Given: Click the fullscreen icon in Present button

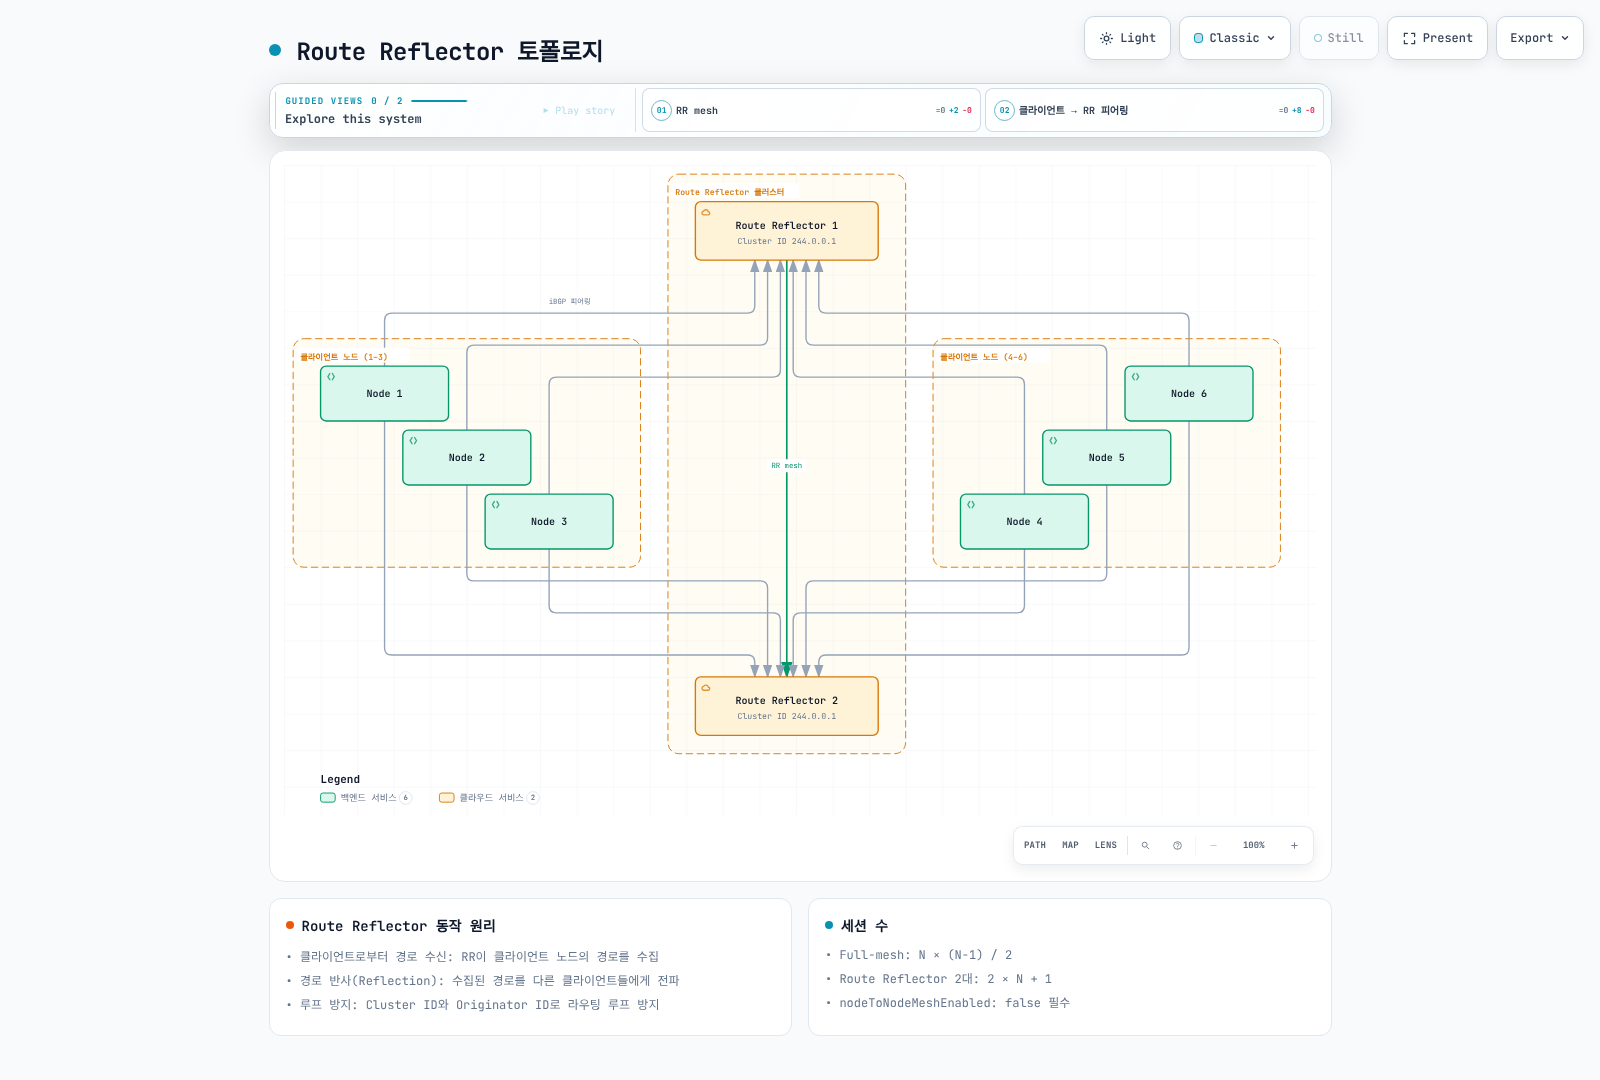Looking at the screenshot, I should pos(1409,38).
